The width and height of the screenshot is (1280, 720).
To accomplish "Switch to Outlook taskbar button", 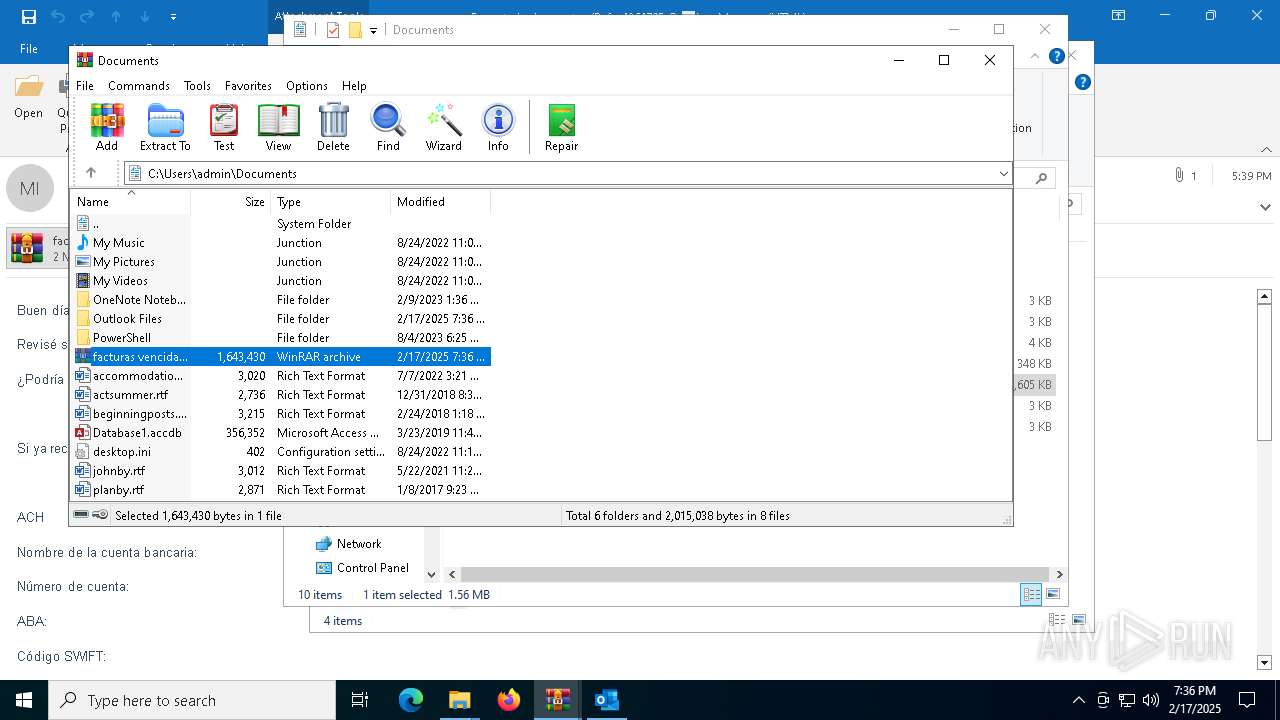I will [607, 700].
